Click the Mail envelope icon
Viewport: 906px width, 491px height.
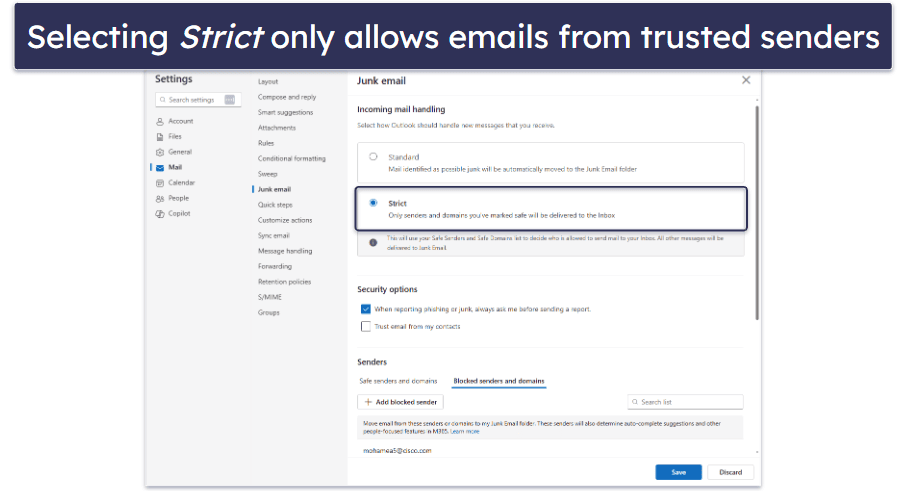coord(160,168)
